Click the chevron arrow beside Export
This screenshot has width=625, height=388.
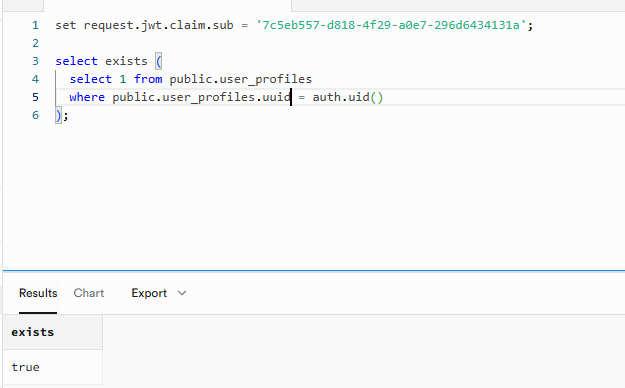tap(182, 293)
